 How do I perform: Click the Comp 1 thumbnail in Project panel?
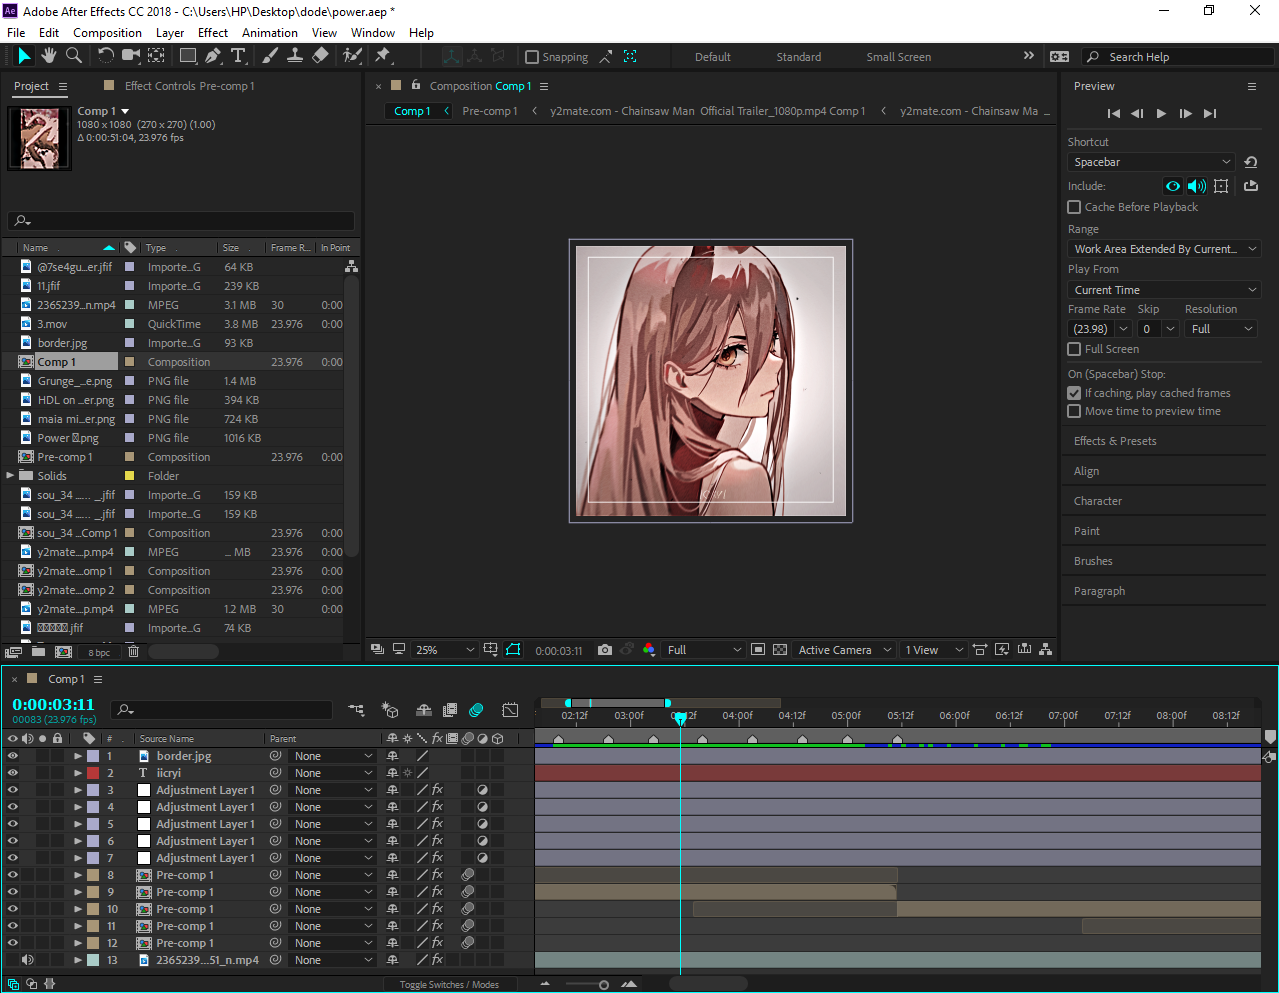click(x=40, y=138)
